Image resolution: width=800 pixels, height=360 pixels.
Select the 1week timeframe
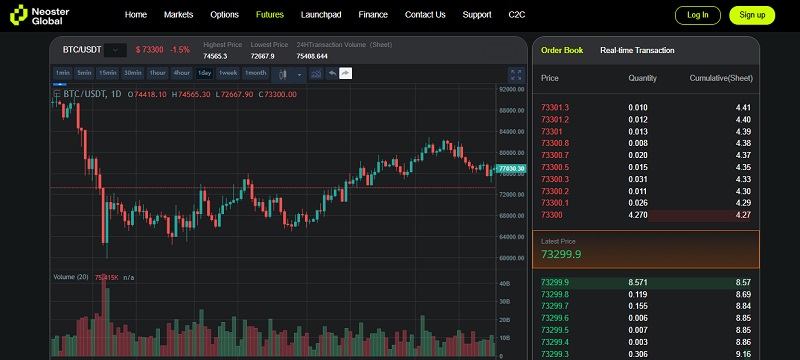tap(228, 73)
